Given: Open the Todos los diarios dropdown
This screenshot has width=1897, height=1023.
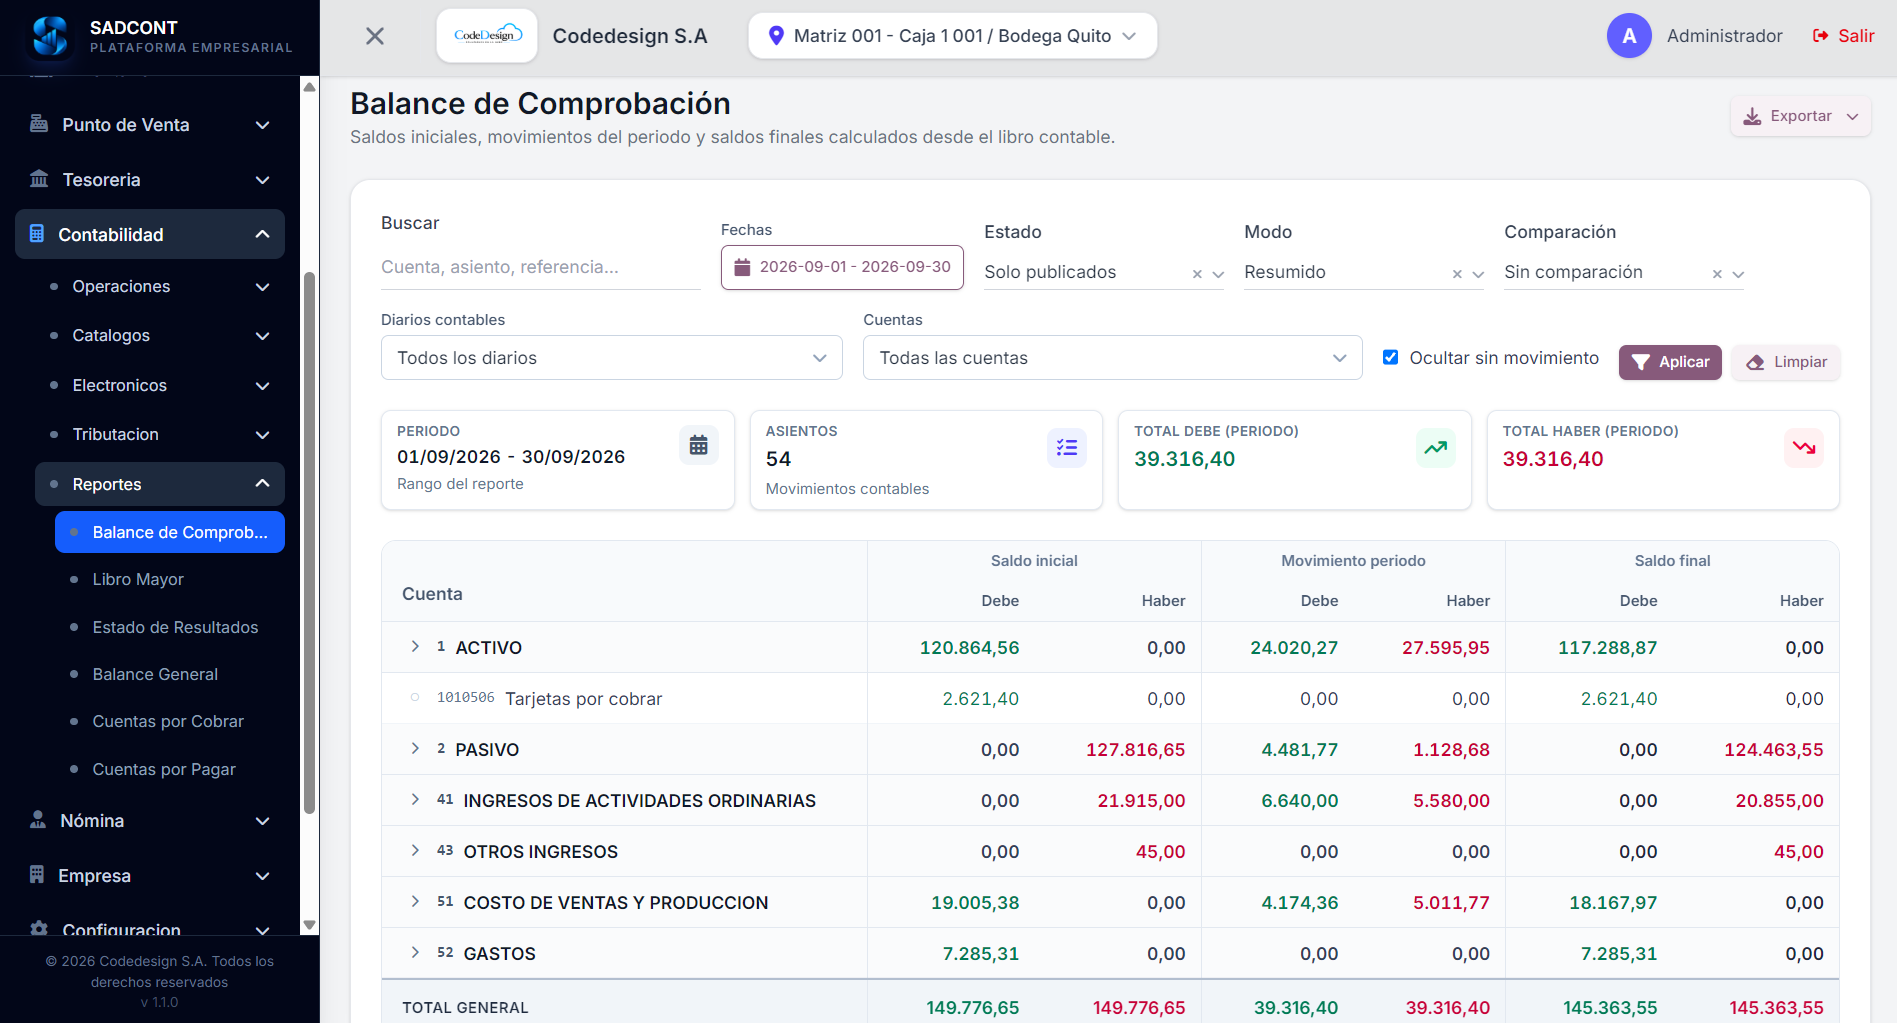Looking at the screenshot, I should (x=611, y=358).
